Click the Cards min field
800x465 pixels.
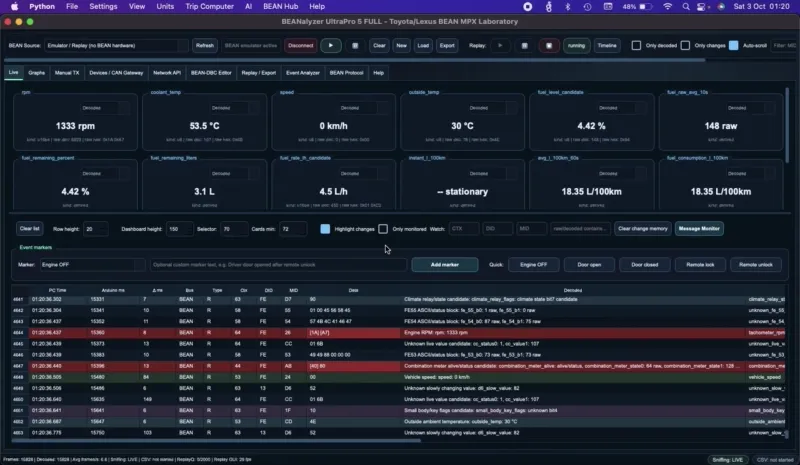tap(294, 229)
